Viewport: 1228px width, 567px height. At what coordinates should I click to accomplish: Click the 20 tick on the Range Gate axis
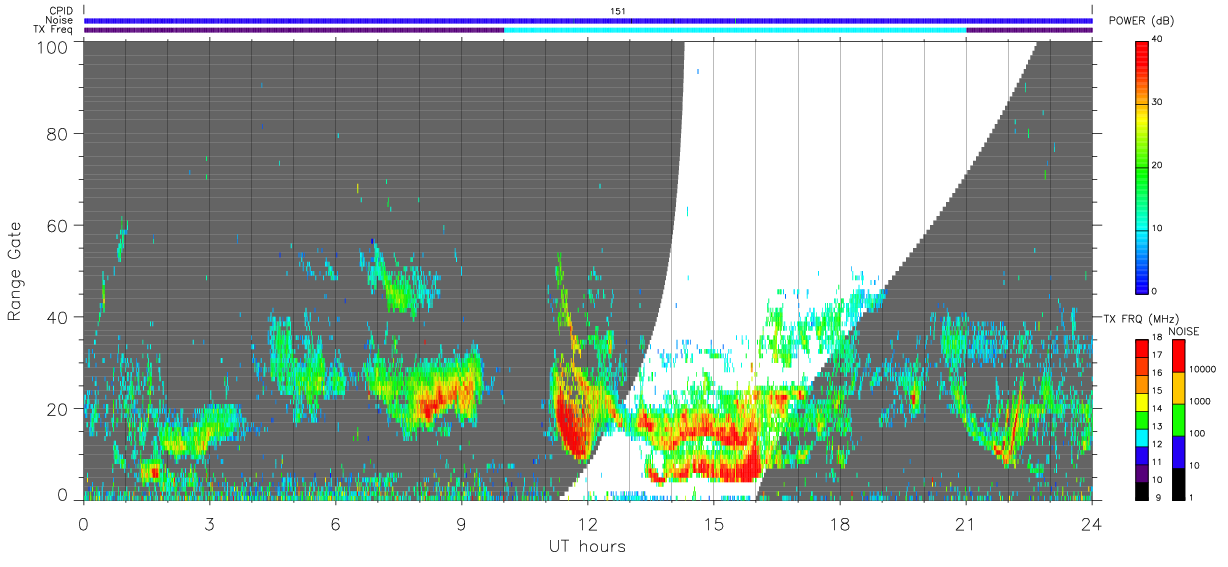56,409
